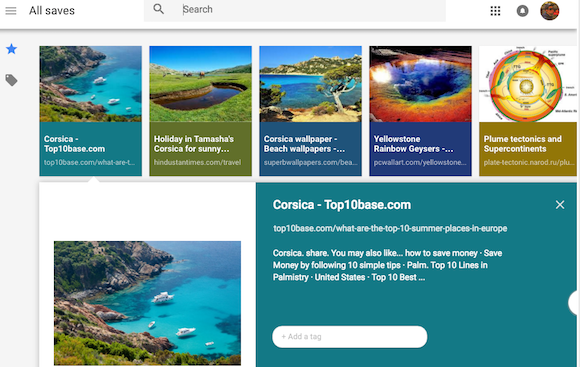Viewport: 580px width, 367px height.
Task: Close the Corsica detail panel
Action: click(x=560, y=205)
